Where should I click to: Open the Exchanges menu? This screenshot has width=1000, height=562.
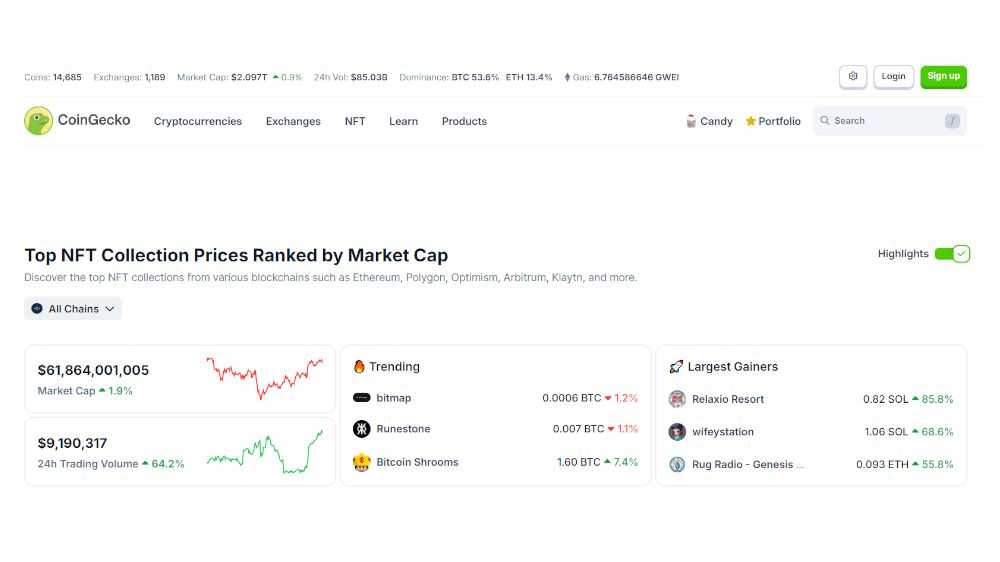(x=293, y=121)
